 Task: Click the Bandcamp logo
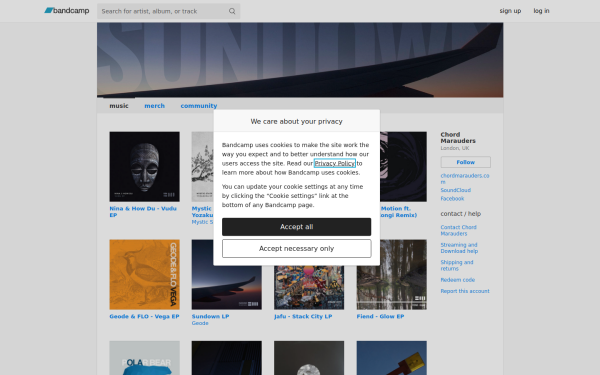click(x=67, y=11)
